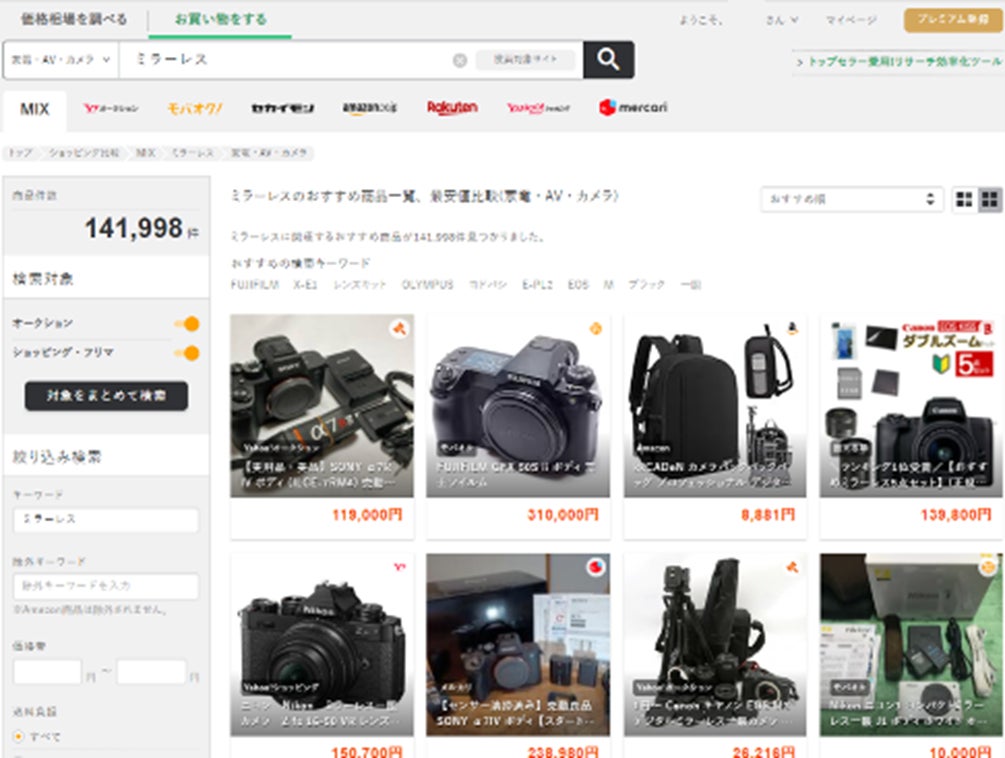Click the プレミアム登録 button

point(953,20)
